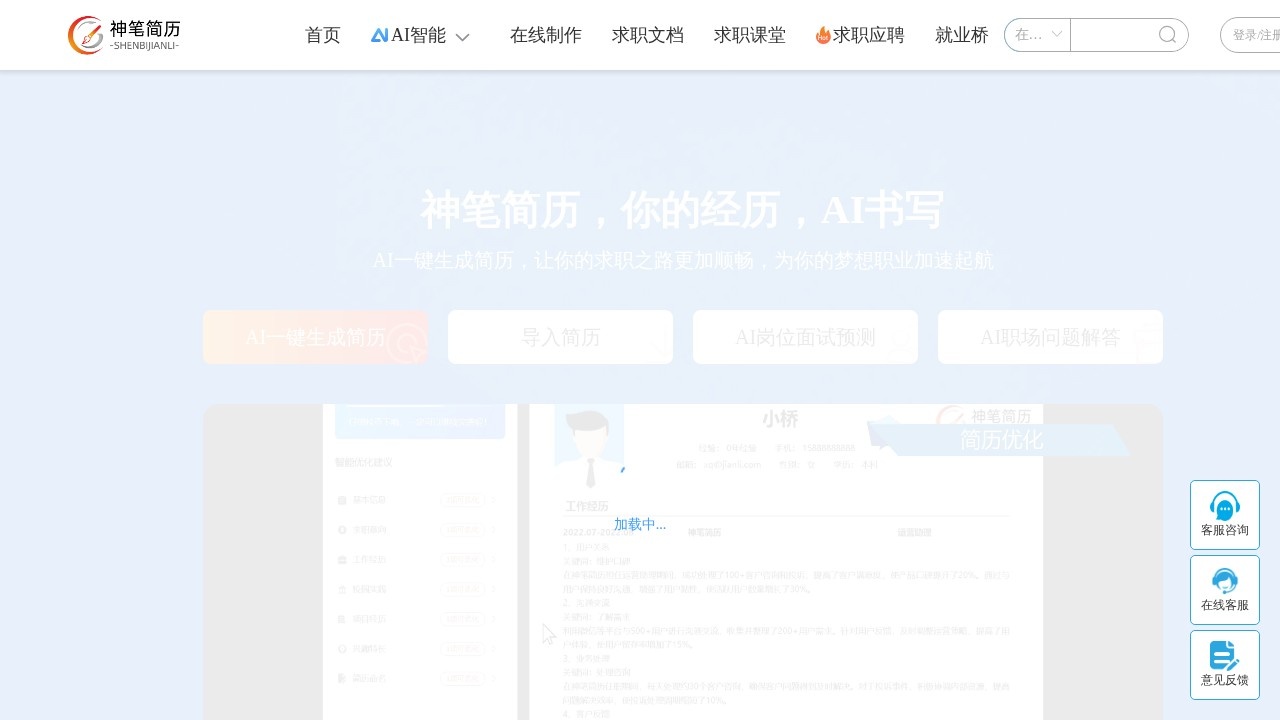The height and width of the screenshot is (720, 1280).
Task: Open 求职课堂 nav item
Action: point(750,35)
